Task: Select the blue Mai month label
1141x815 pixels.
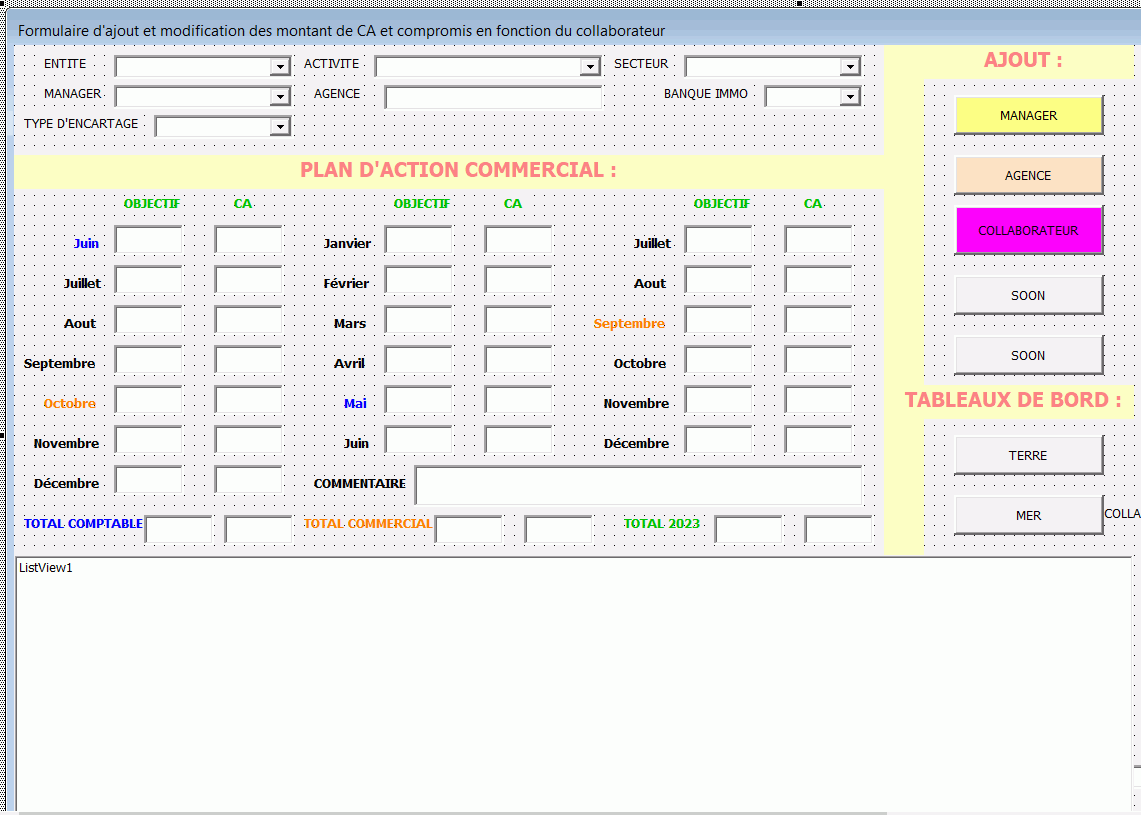Action: pos(355,403)
